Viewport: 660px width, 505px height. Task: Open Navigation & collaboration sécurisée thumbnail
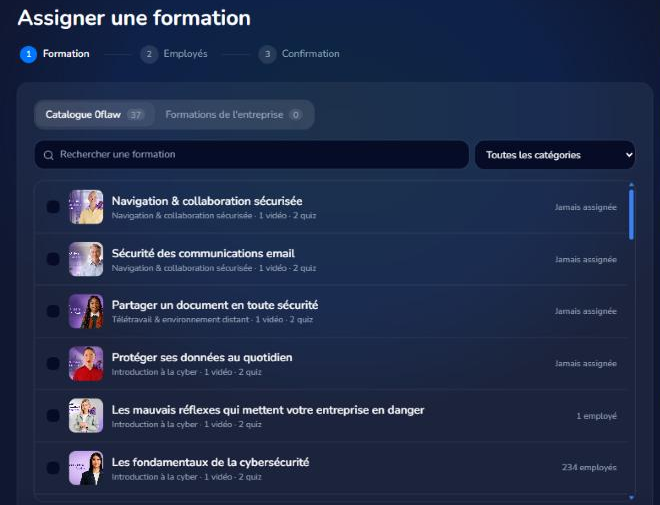coord(86,207)
